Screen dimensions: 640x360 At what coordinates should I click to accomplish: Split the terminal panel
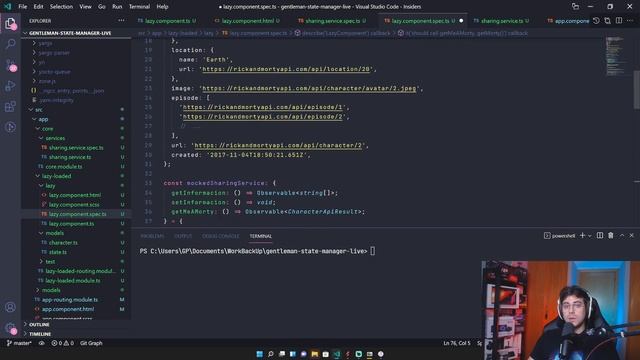pyautogui.click(x=600, y=236)
